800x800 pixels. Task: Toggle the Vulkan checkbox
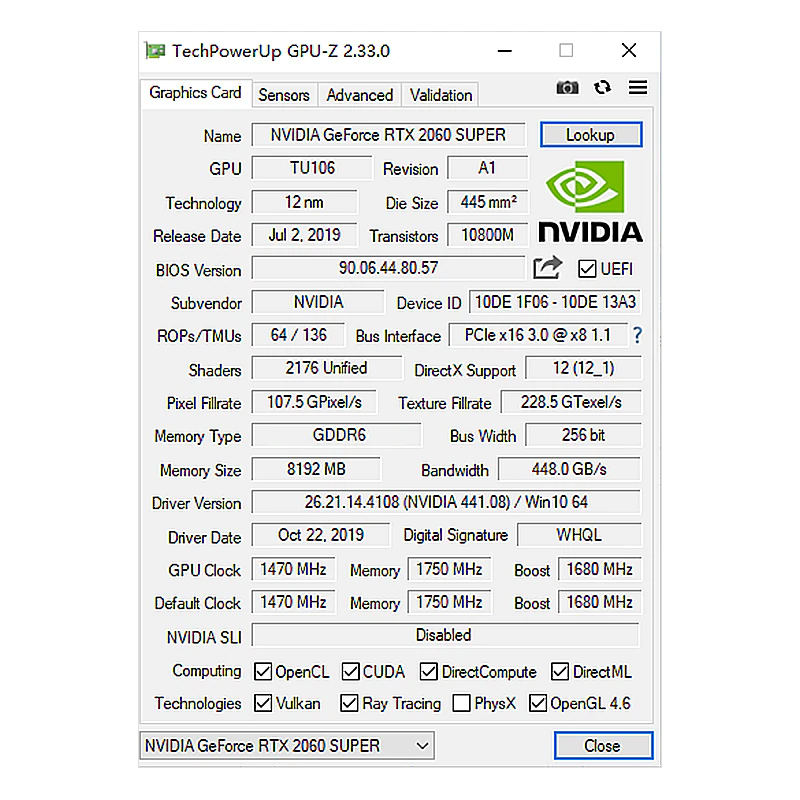[263, 703]
